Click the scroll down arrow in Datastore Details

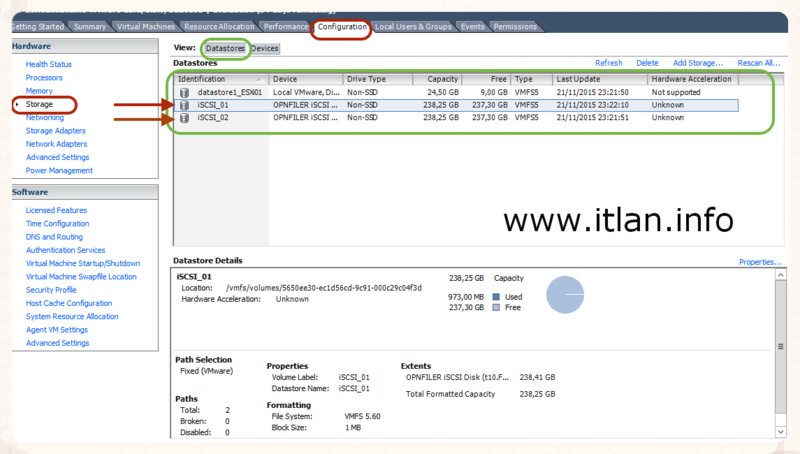[x=780, y=431]
